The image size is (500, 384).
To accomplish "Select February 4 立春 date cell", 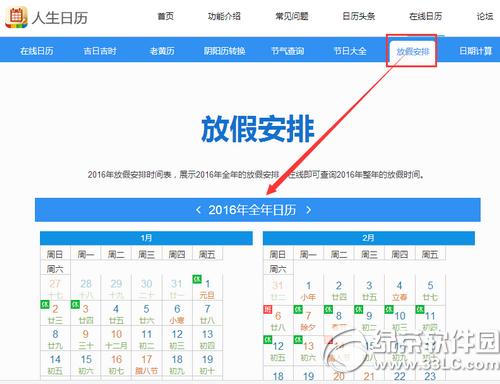I will tap(399, 290).
